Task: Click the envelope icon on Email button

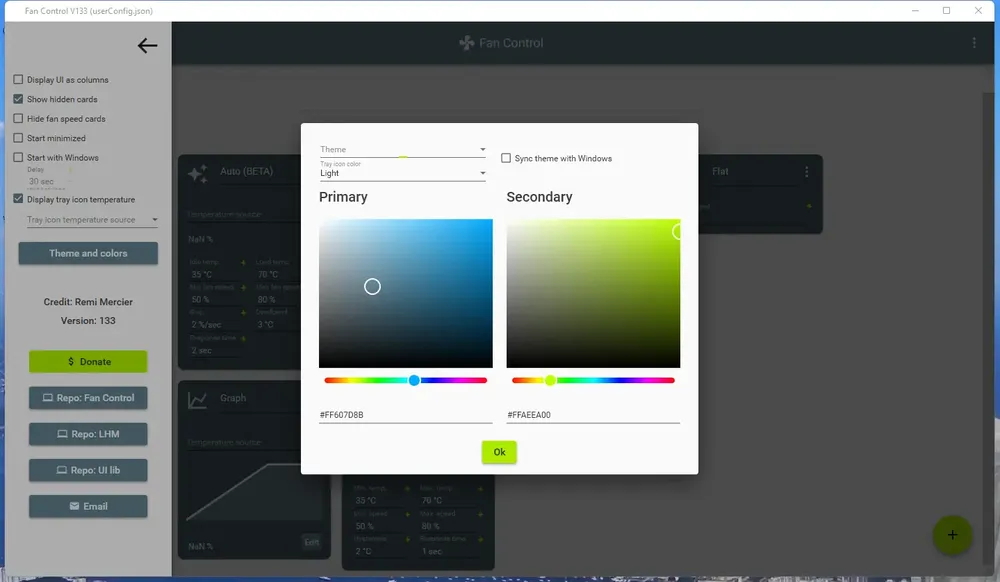Action: click(74, 506)
